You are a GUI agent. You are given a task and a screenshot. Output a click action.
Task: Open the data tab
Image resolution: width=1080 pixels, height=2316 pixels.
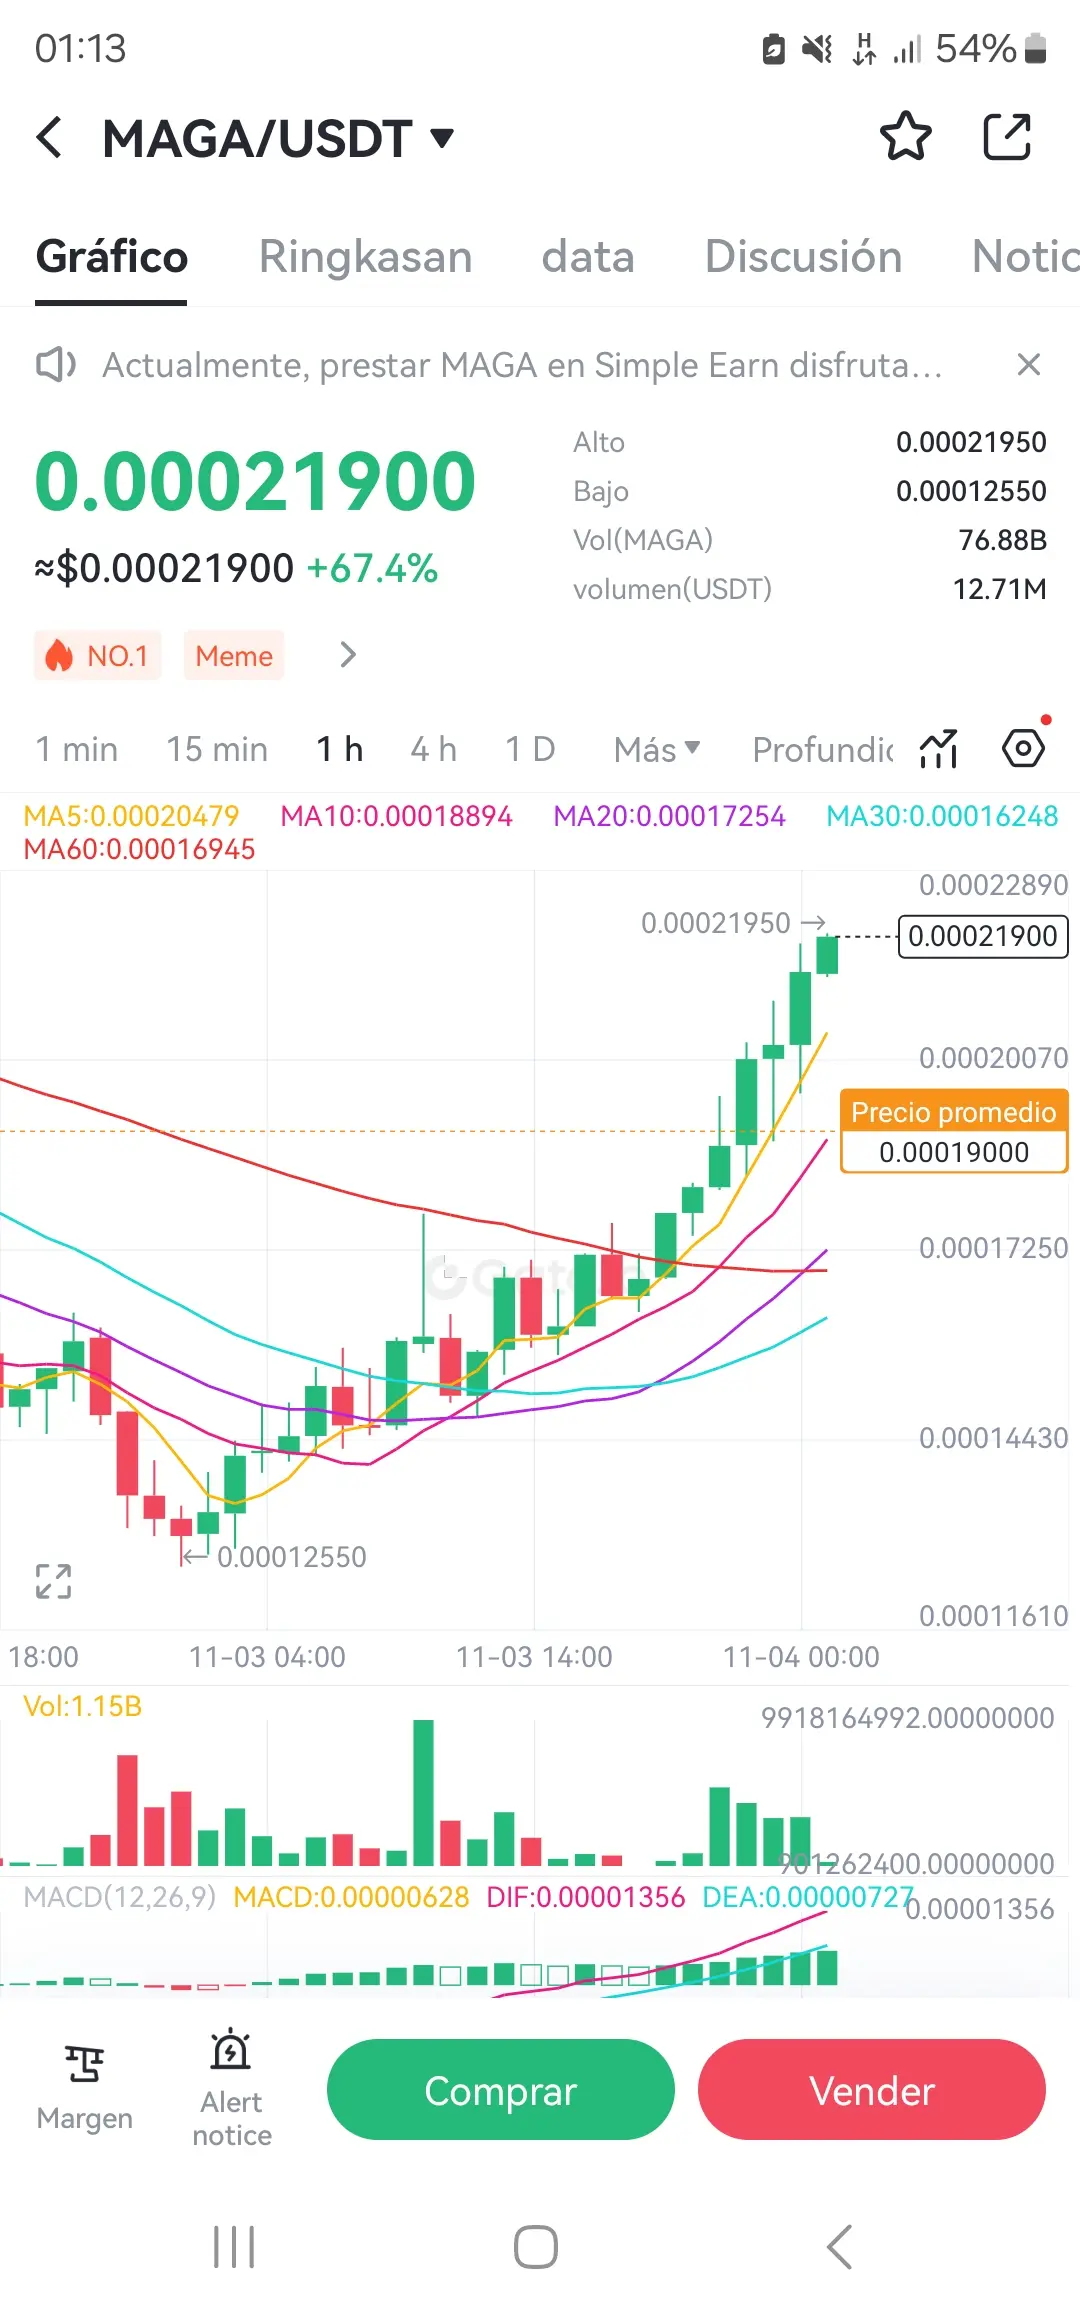(588, 257)
